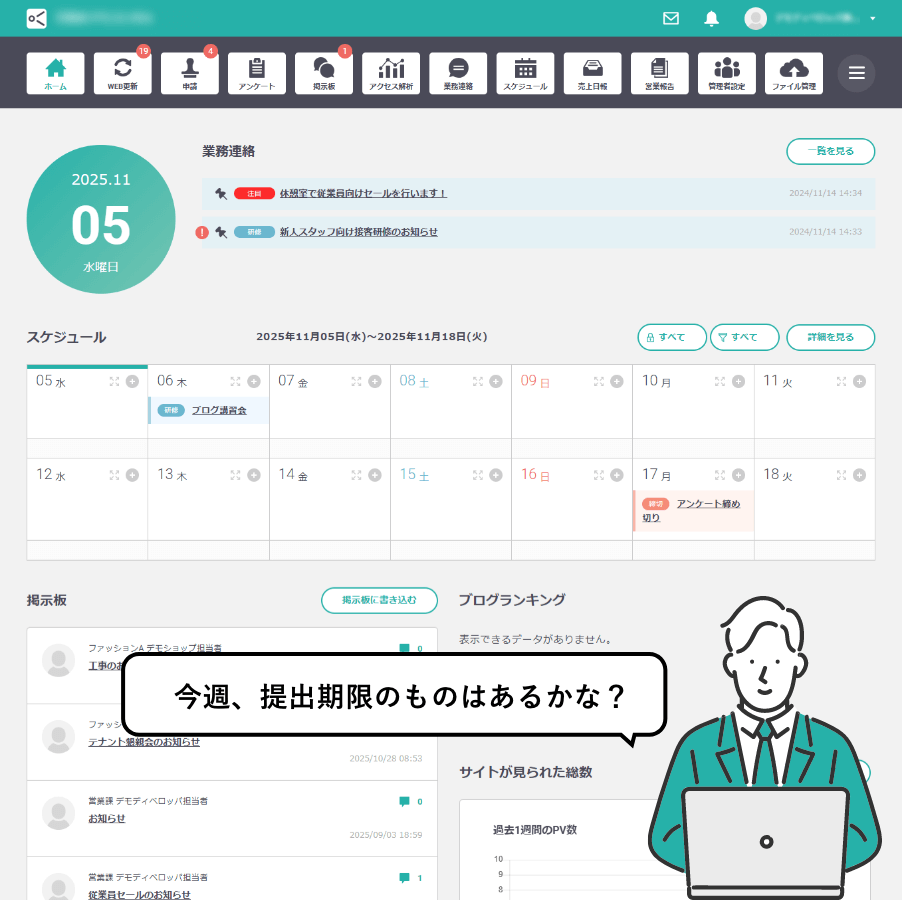902x900 pixels.
Task: Open the WEB更新 toolbar icon
Action: point(123,73)
